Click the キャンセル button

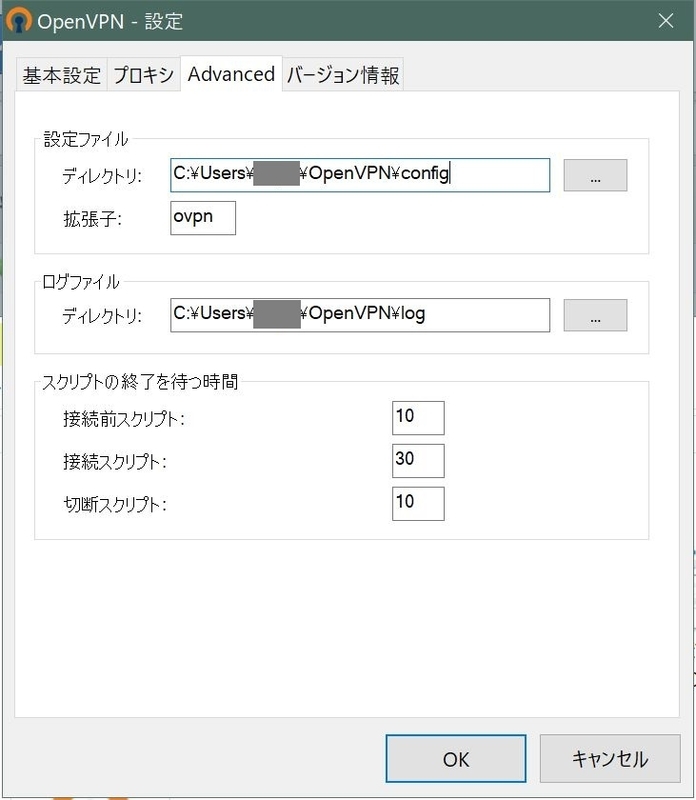click(610, 759)
